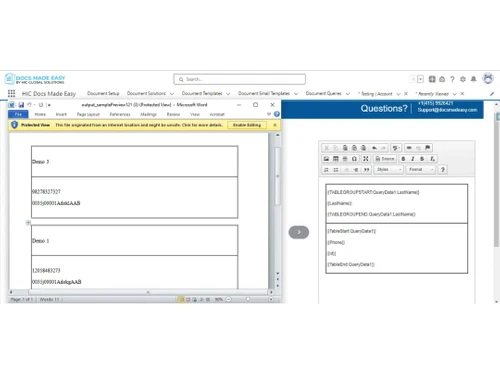Click the editor Insert Link icon
The width and height of the screenshot is (500, 375).
click(409, 148)
